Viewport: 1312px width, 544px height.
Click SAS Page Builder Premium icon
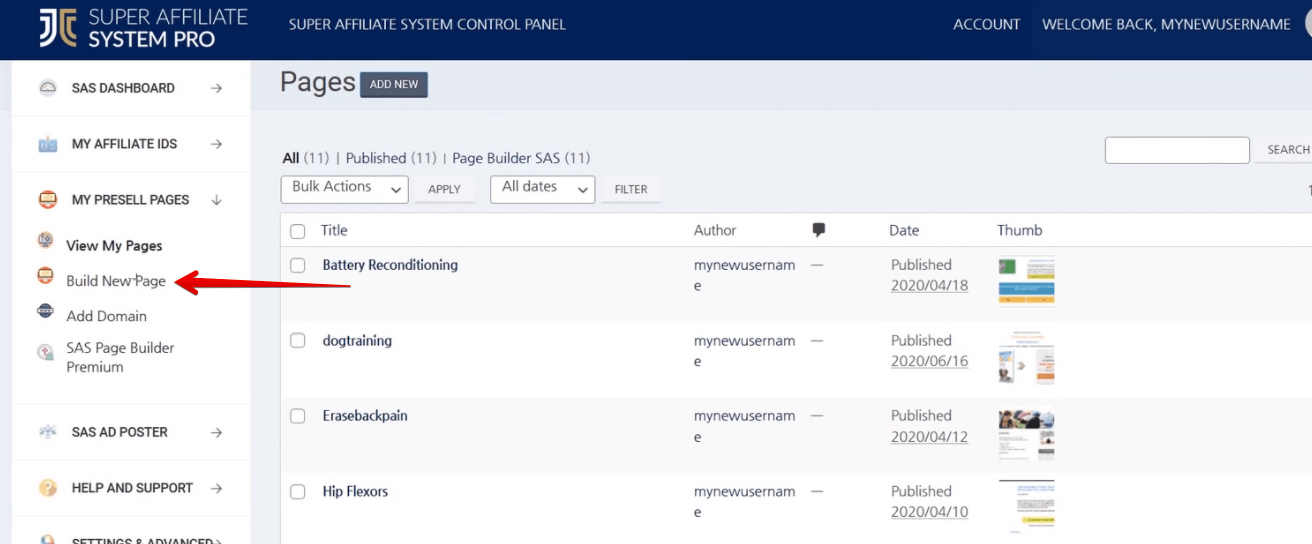pyautogui.click(x=45, y=352)
